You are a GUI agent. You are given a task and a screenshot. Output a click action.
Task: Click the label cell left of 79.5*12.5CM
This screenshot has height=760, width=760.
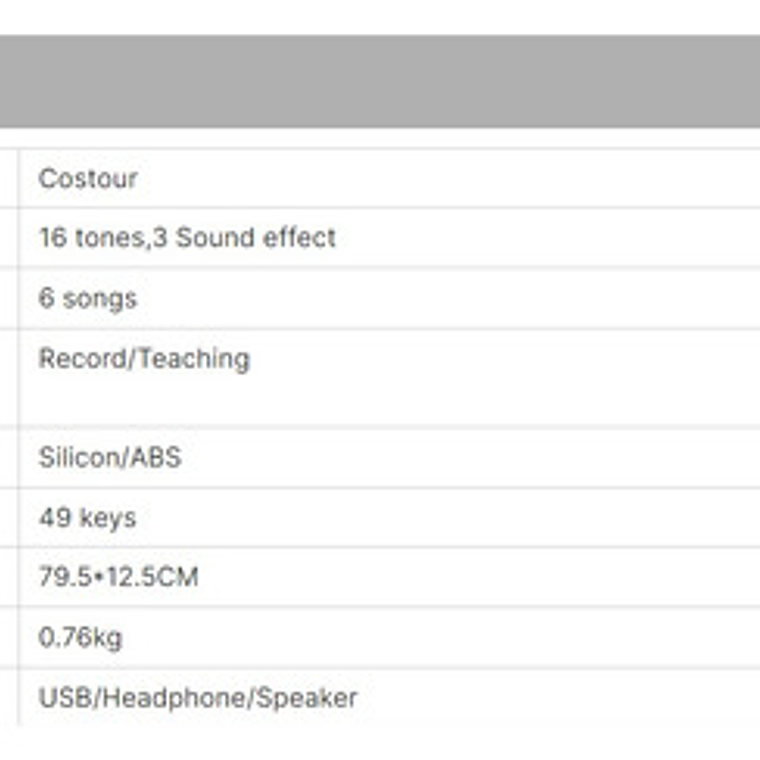(x=8, y=577)
